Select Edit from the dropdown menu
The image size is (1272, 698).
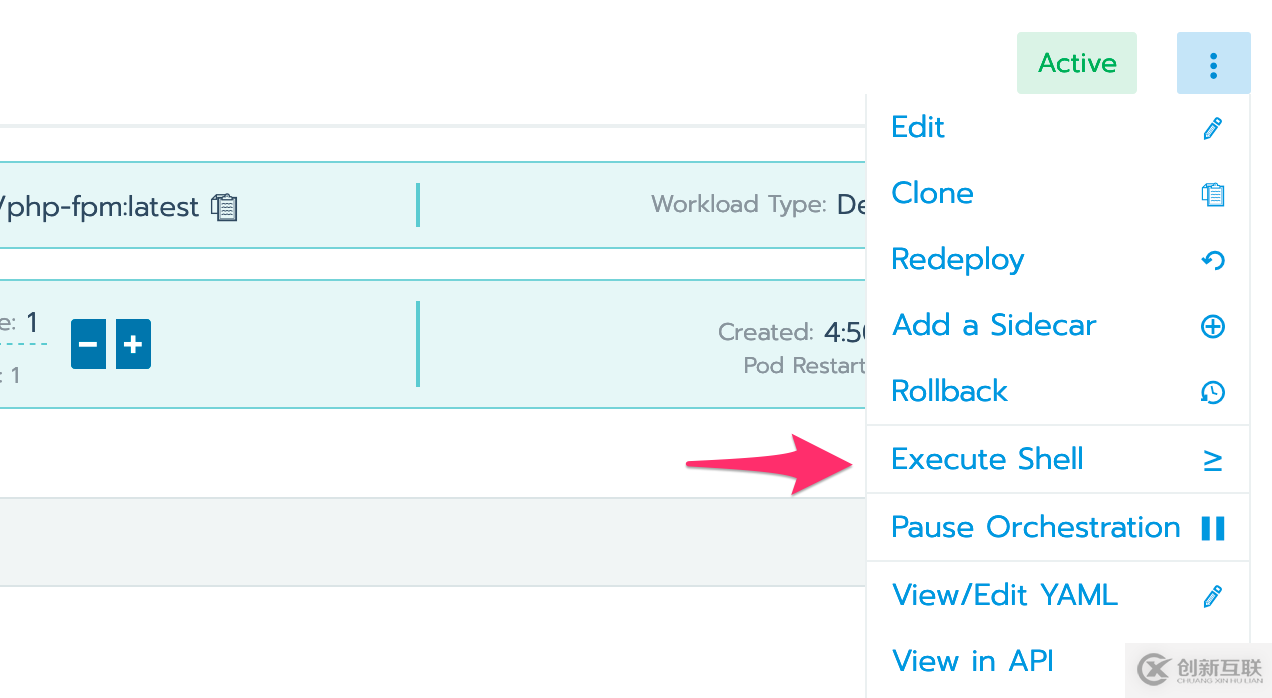[918, 127]
